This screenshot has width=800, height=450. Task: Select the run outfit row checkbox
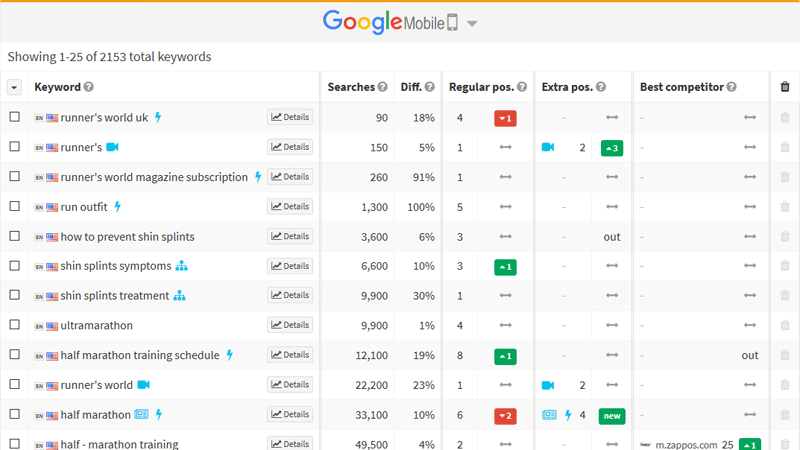(x=14, y=206)
